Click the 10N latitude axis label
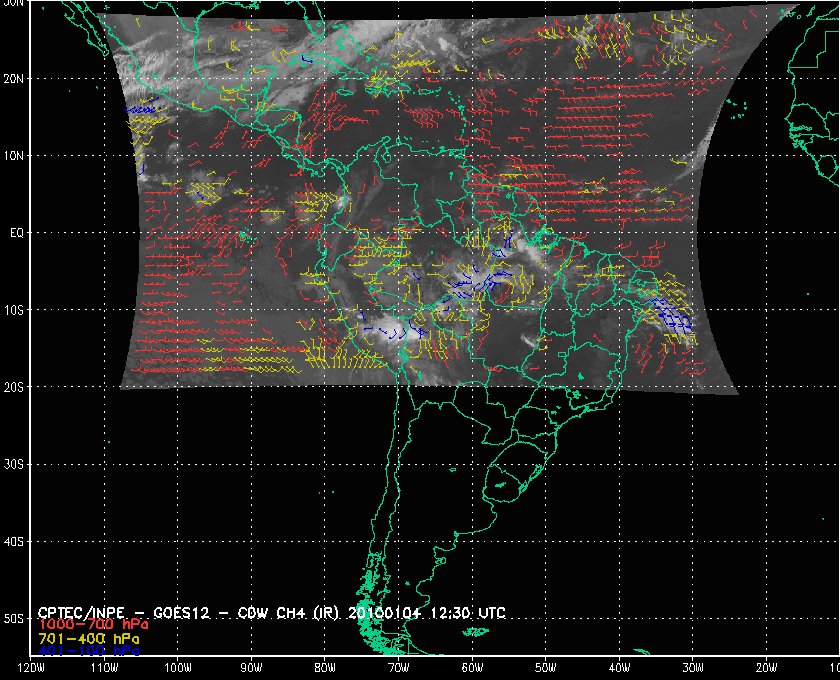The width and height of the screenshot is (840, 680). pyautogui.click(x=14, y=155)
